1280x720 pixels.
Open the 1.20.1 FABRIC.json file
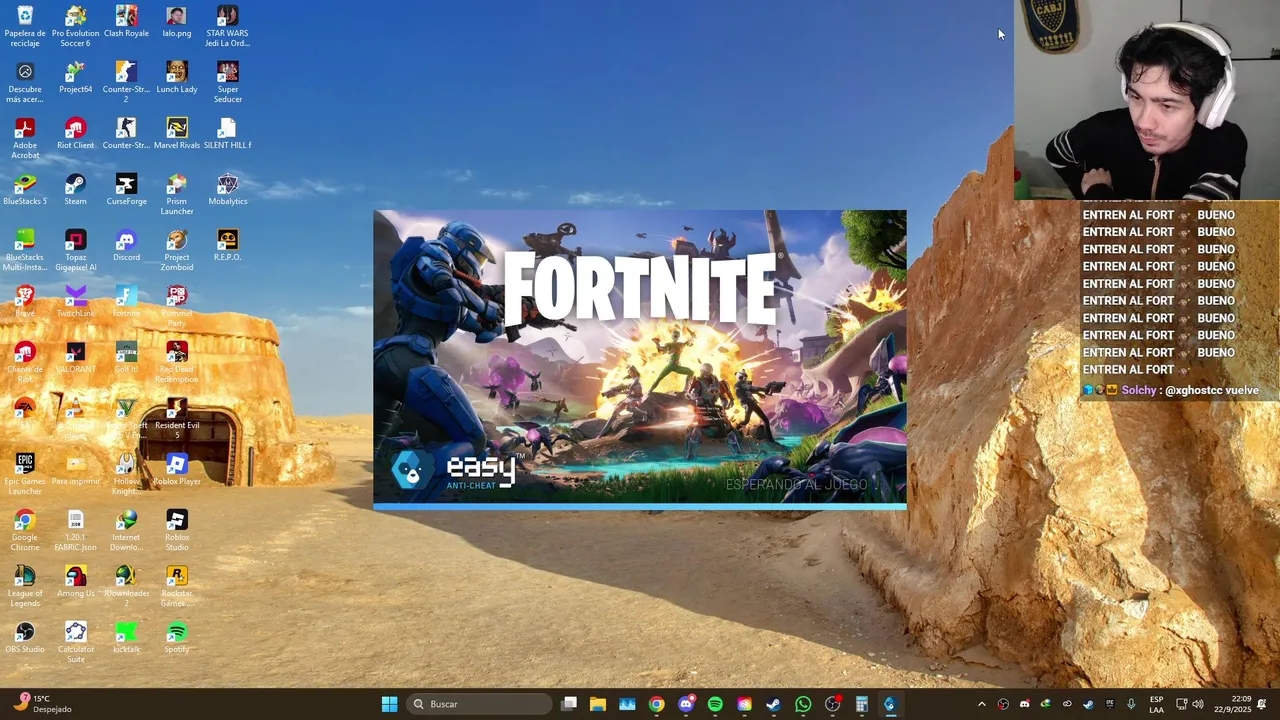pyautogui.click(x=75, y=530)
